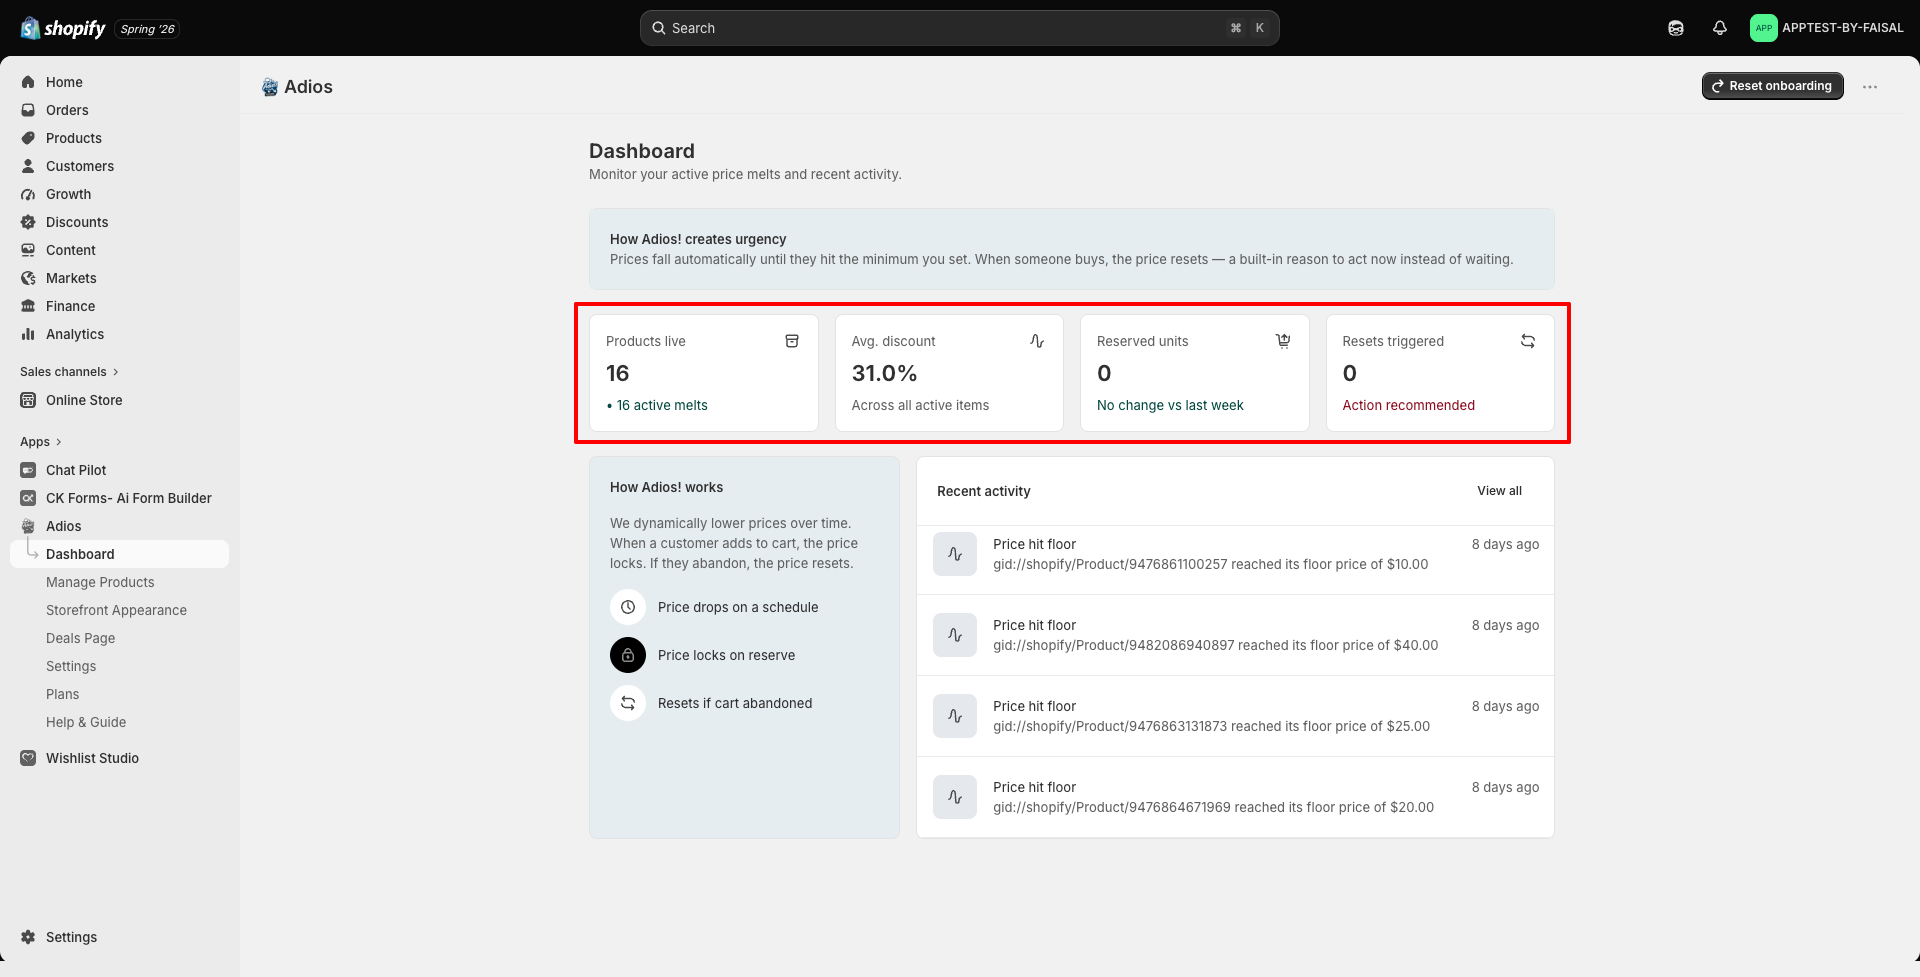This screenshot has width=1920, height=977.
Task: Click the Chat Pilot app icon
Action: pyautogui.click(x=28, y=470)
